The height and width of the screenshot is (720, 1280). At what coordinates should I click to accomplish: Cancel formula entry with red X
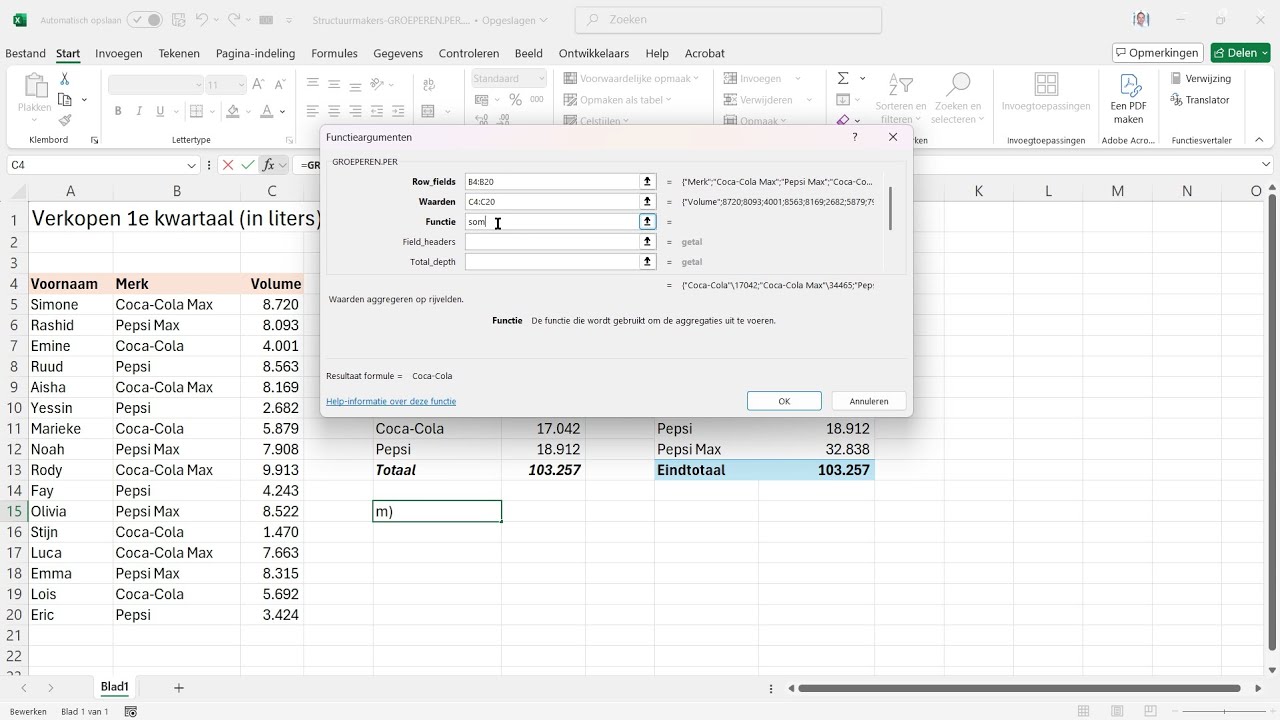tap(228, 165)
